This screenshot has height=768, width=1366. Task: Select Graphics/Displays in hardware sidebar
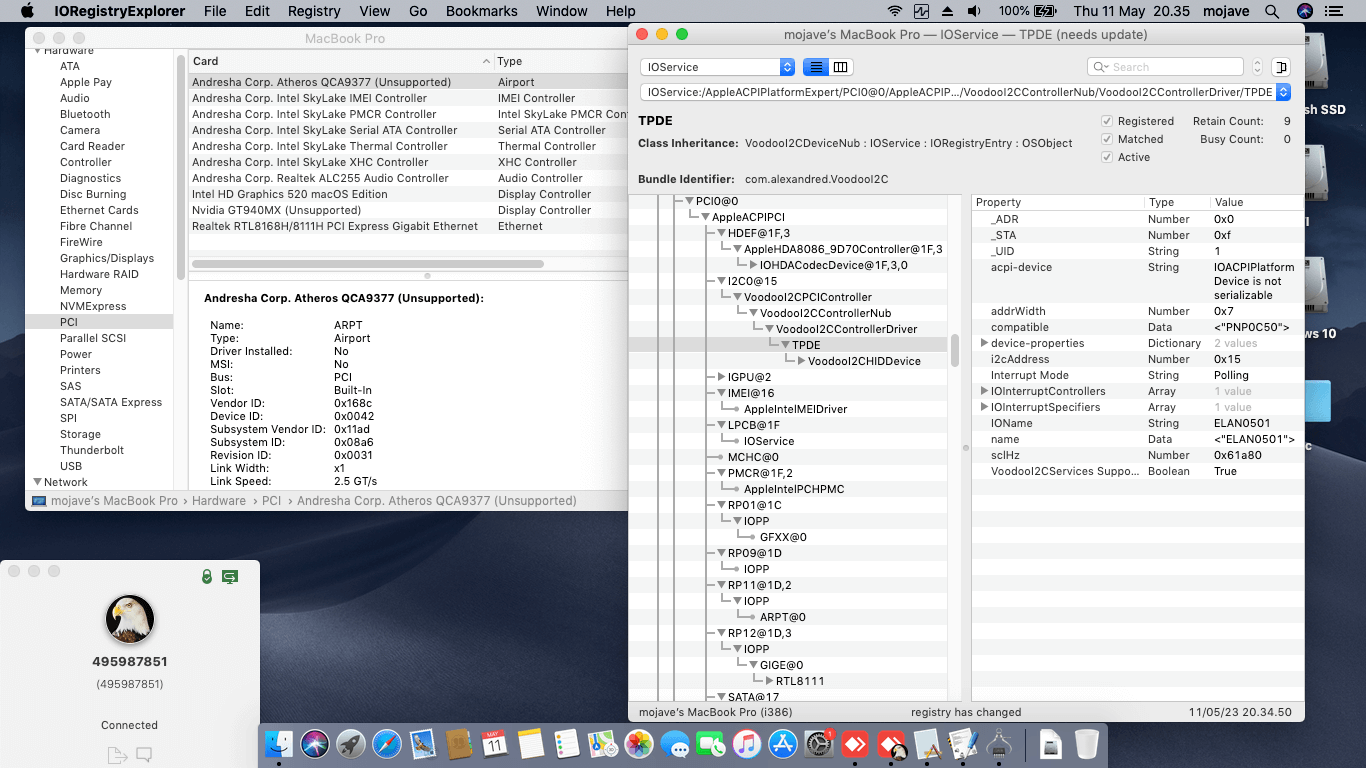[107, 258]
